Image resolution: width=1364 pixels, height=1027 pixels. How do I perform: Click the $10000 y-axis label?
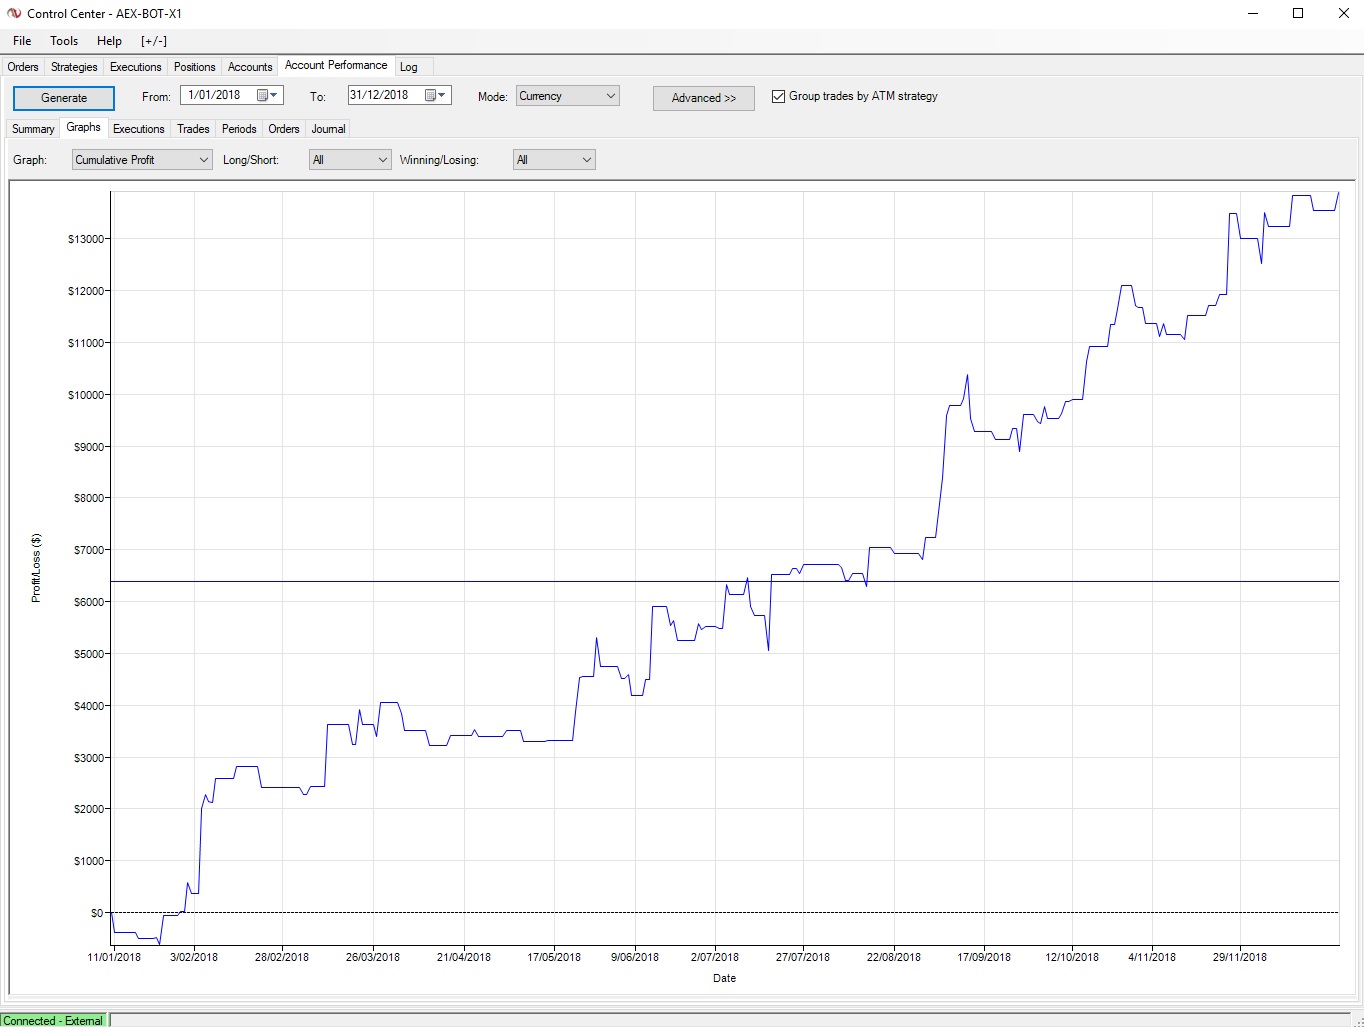click(88, 395)
